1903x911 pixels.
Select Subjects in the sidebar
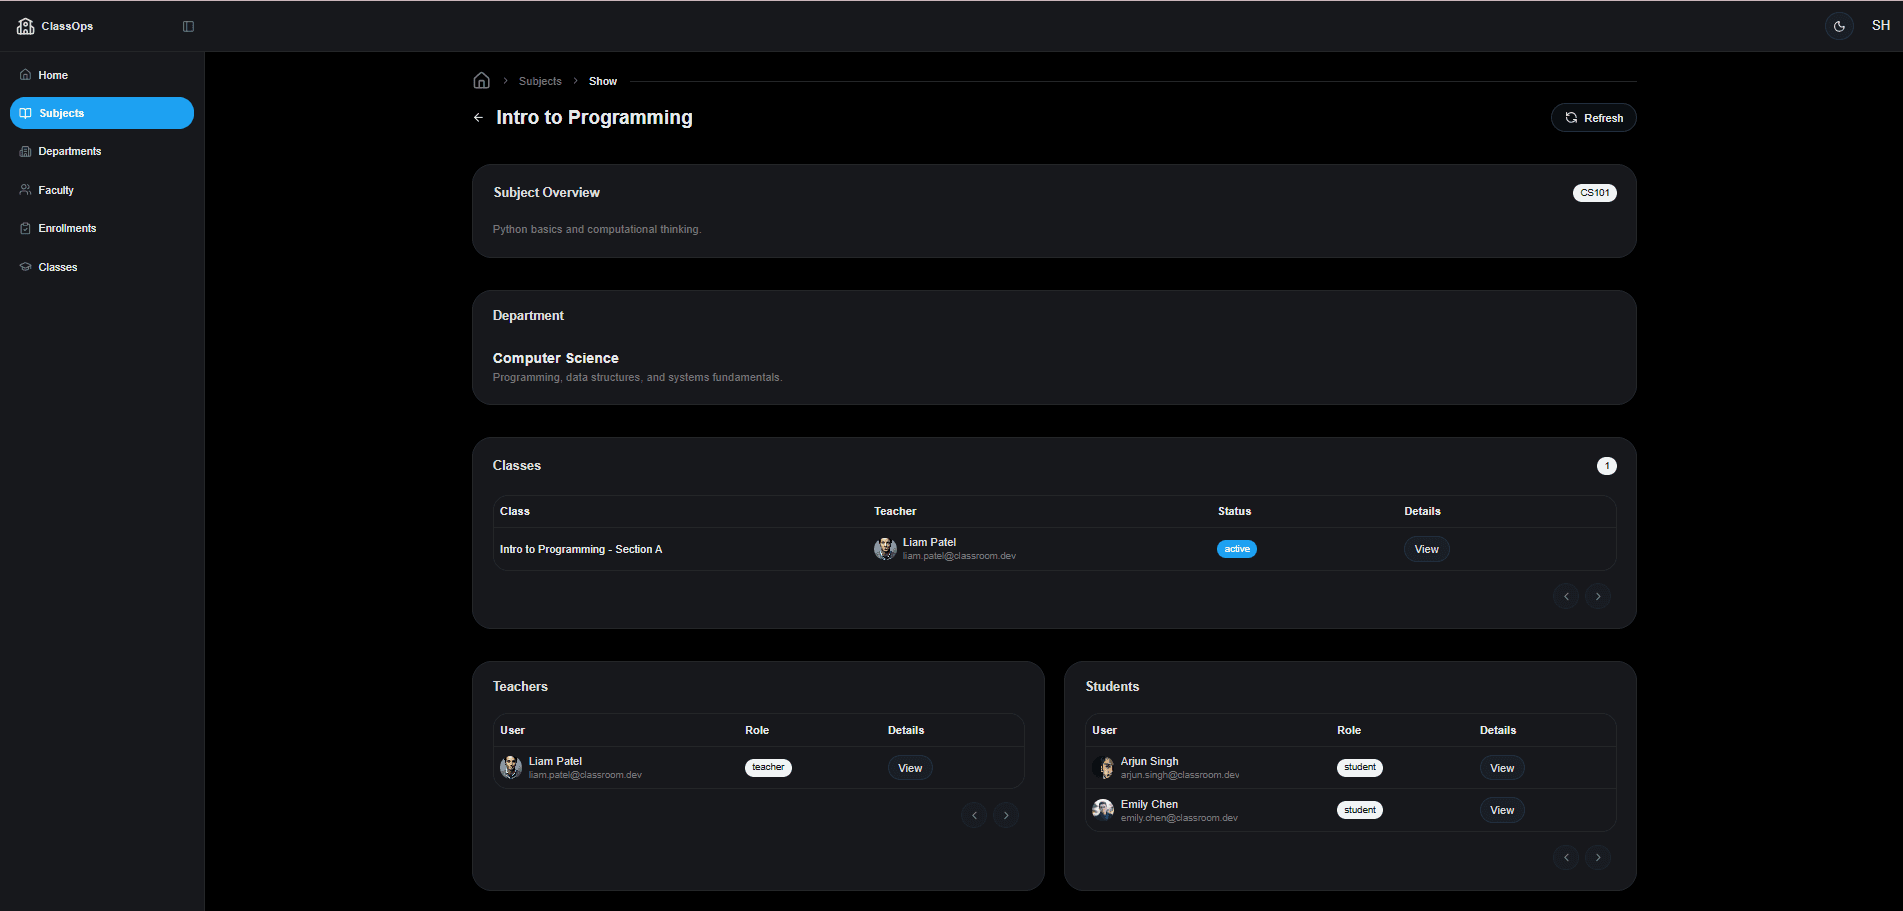click(102, 113)
